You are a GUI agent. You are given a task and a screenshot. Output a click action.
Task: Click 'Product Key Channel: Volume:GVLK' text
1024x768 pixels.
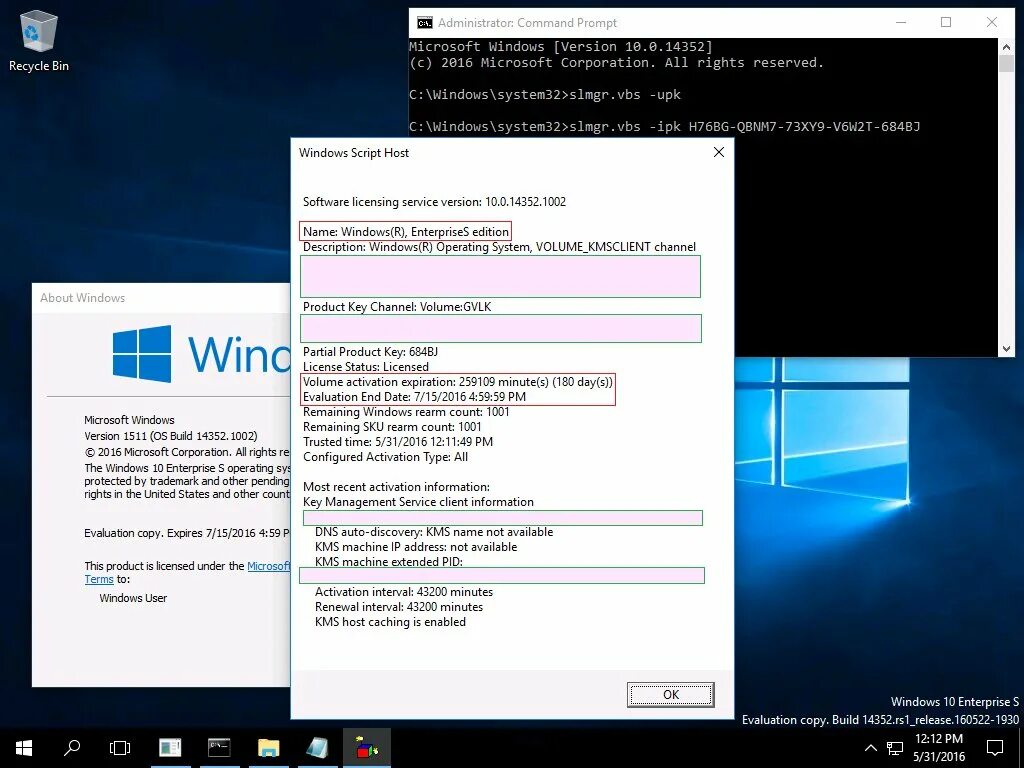click(397, 307)
